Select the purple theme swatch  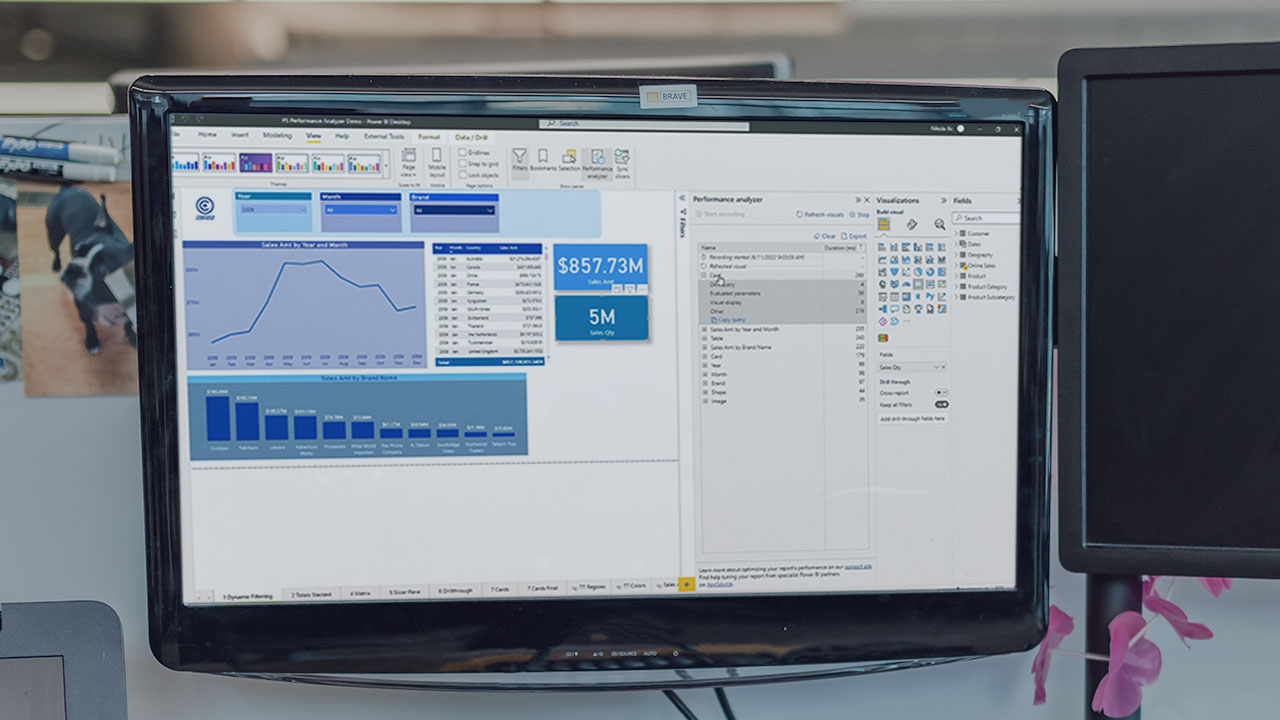tap(255, 162)
